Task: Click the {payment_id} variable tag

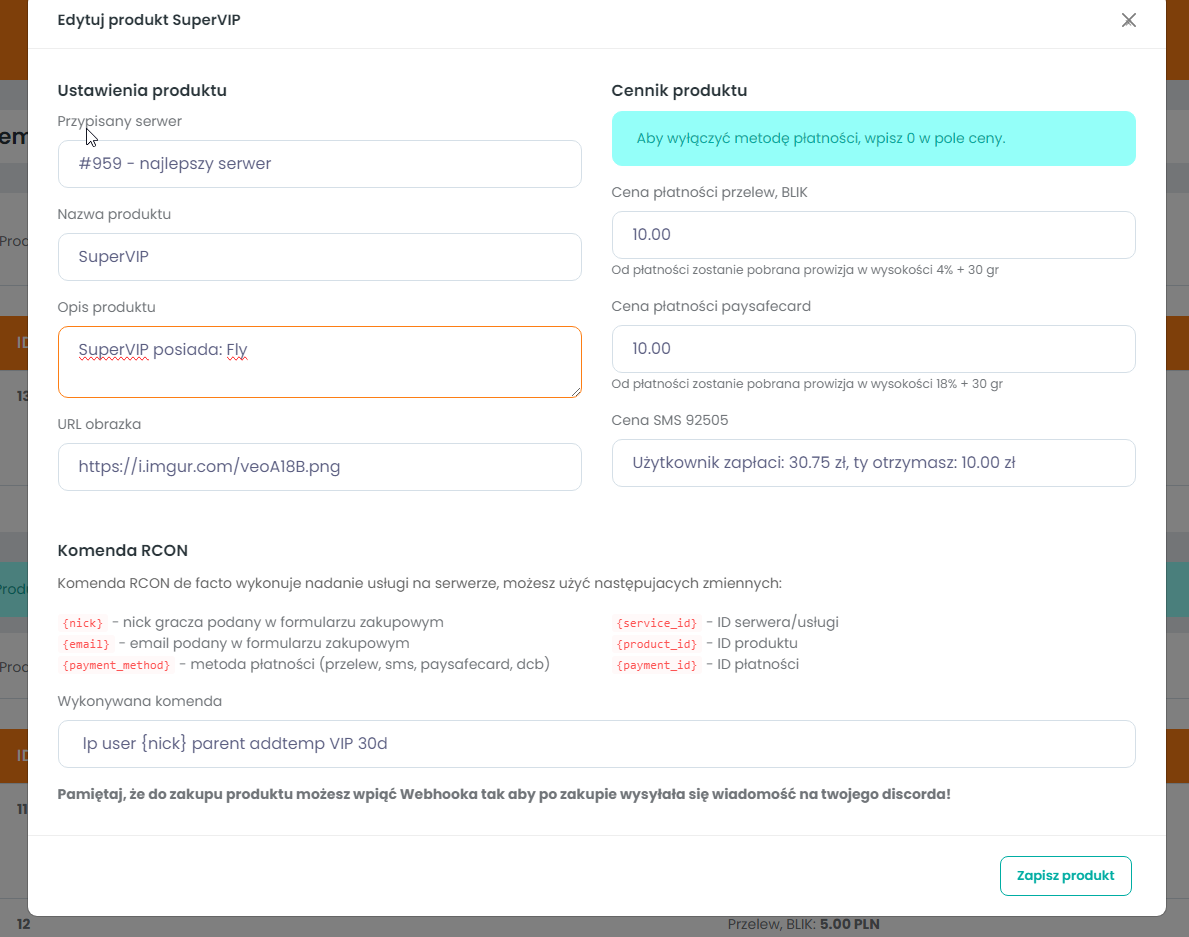Action: [657, 665]
